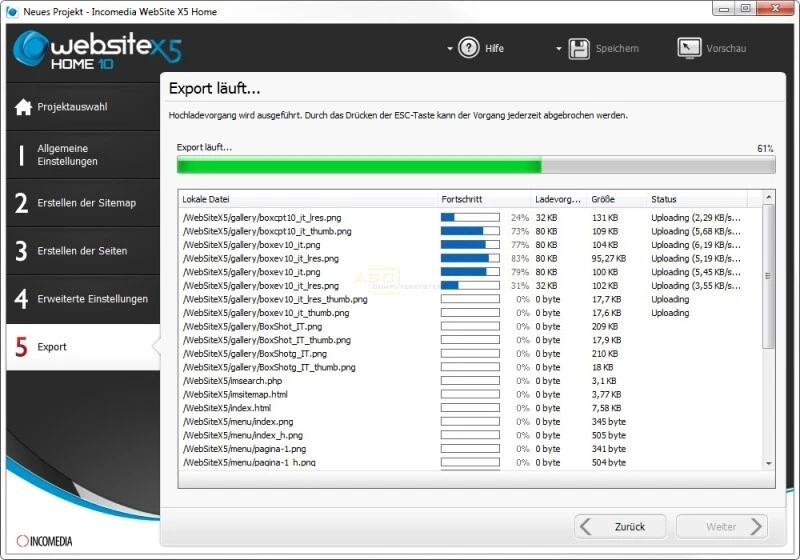Select row /WebSiteX5/index.html
The image size is (800, 560).
tap(470, 408)
